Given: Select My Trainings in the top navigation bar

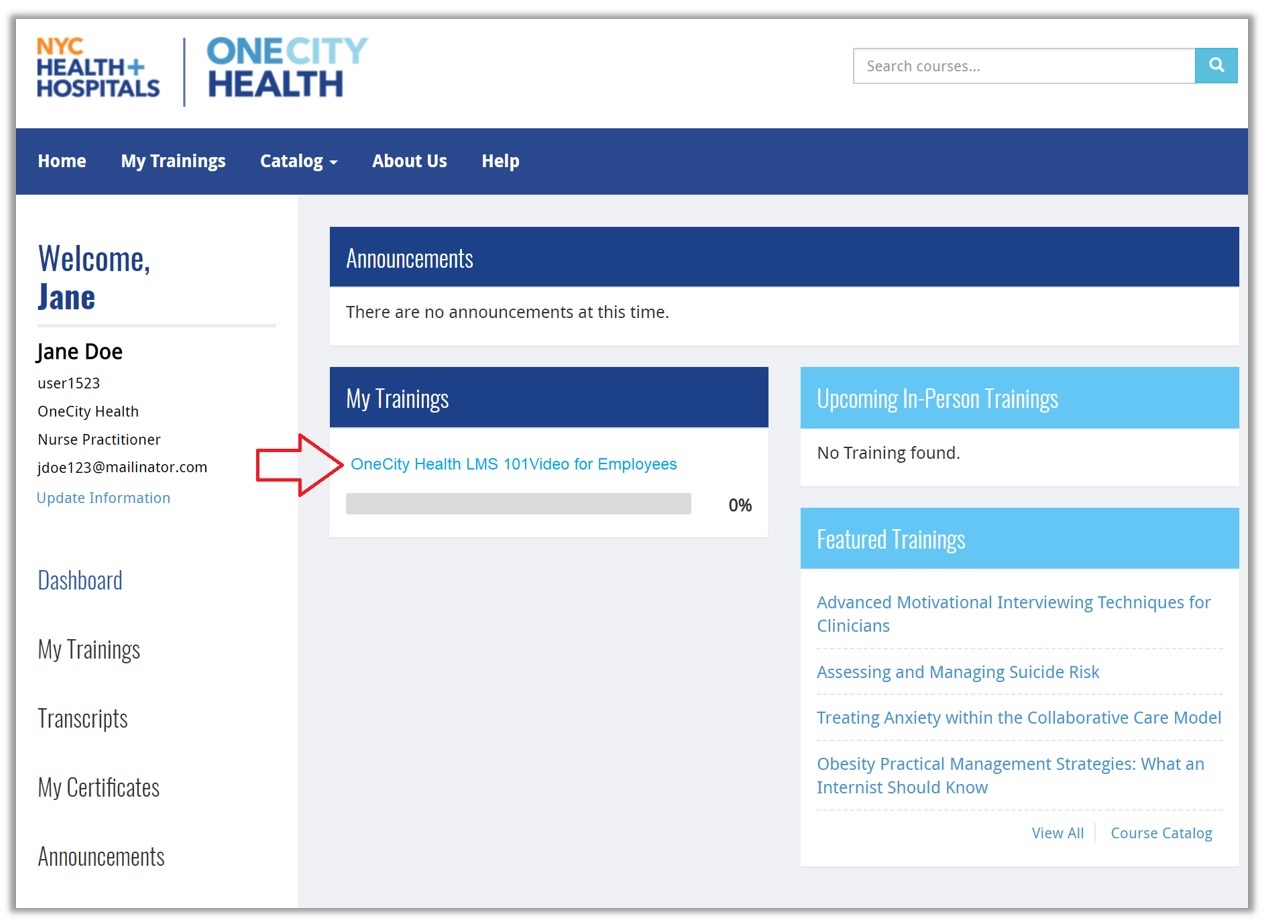Looking at the screenshot, I should (x=173, y=161).
